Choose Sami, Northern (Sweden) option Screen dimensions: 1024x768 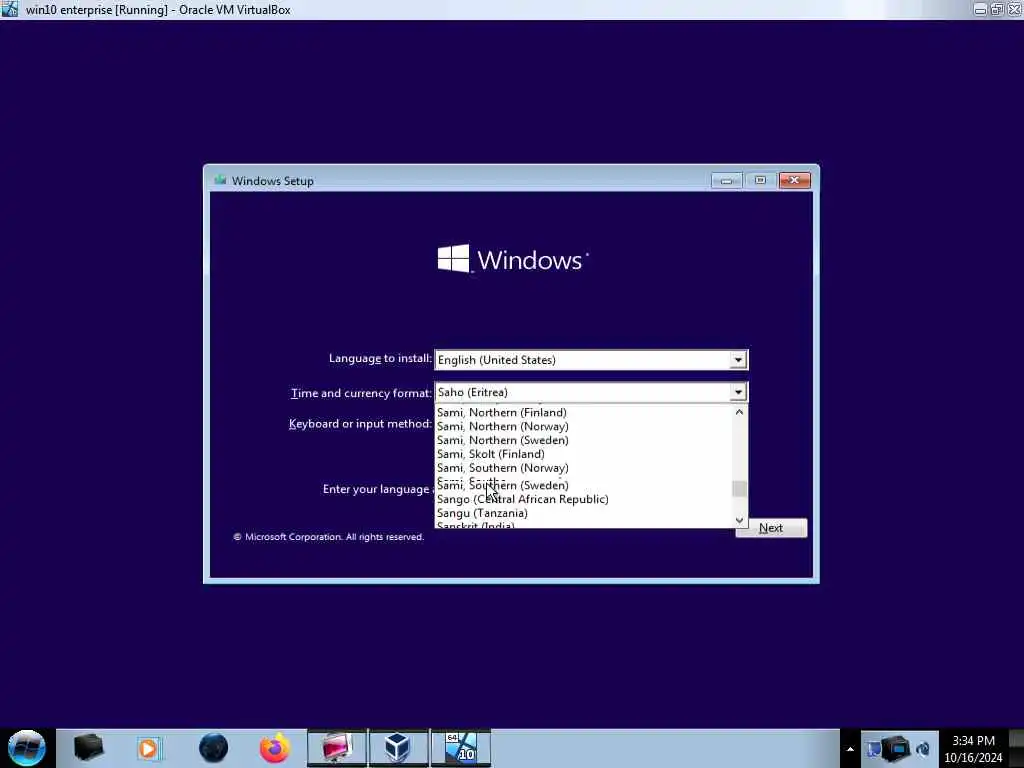tap(502, 440)
